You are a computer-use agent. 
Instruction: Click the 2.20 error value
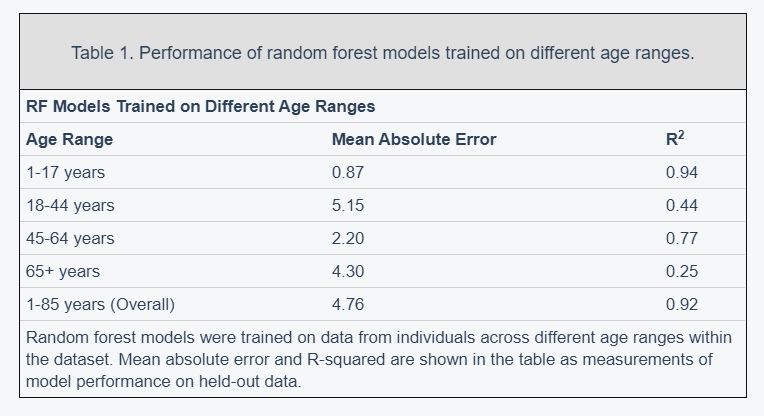pyautogui.click(x=348, y=239)
